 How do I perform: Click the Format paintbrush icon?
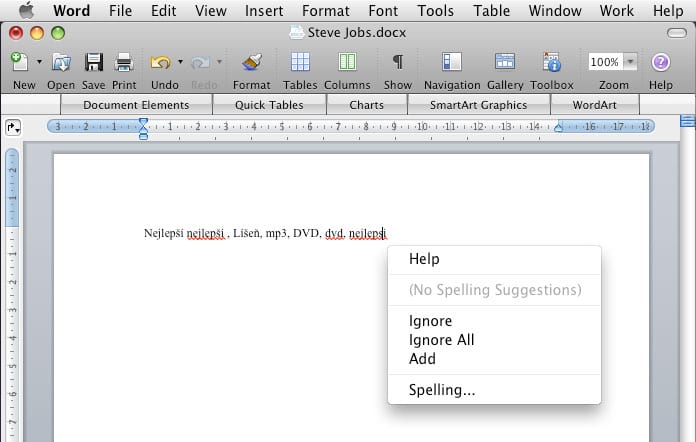click(x=252, y=62)
